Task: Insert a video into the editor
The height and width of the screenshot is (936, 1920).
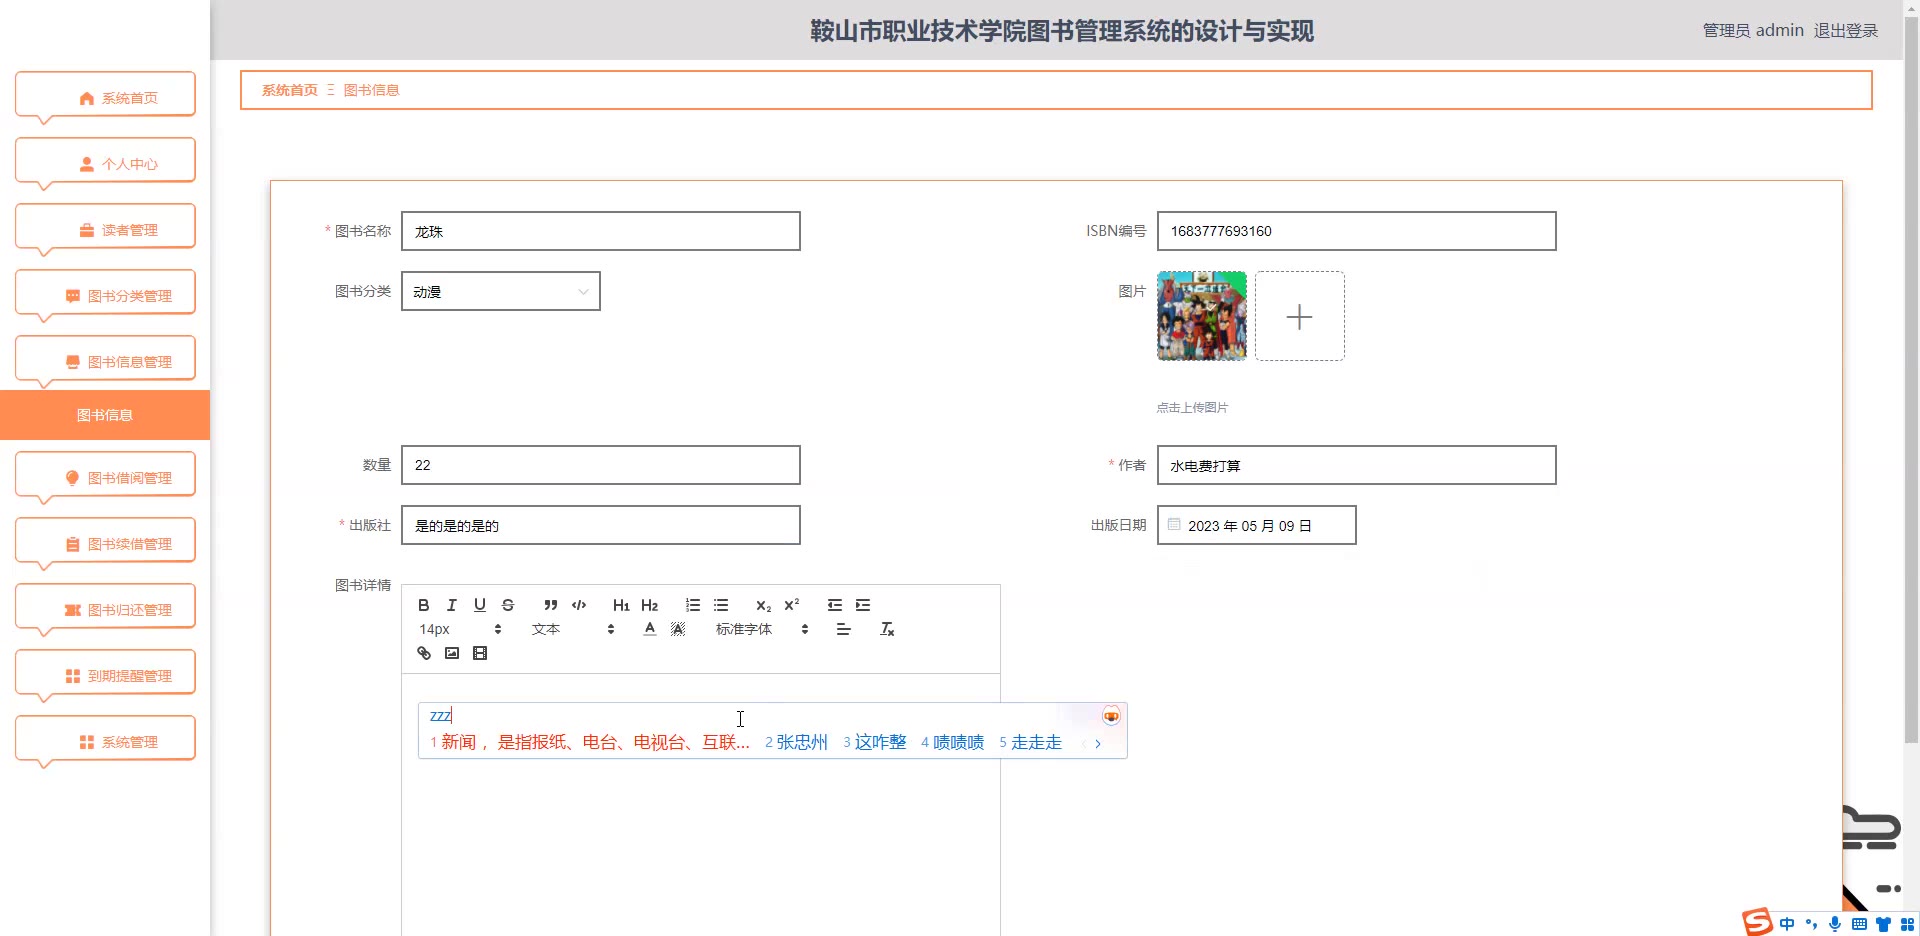Action: coord(479,653)
